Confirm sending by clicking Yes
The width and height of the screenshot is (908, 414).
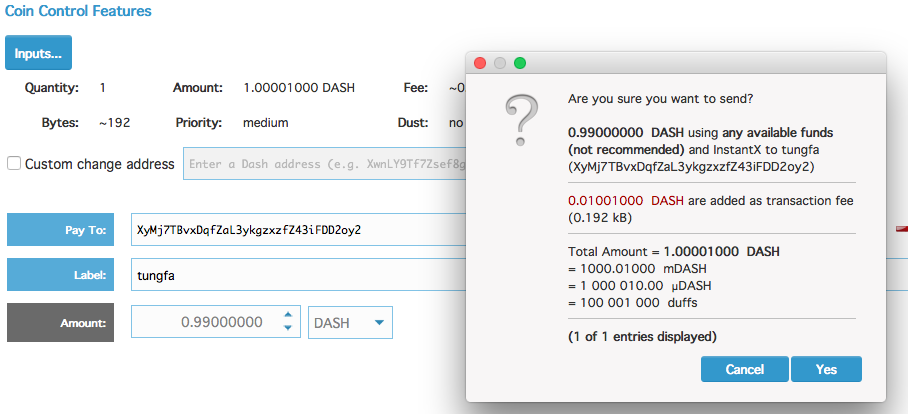(x=826, y=369)
